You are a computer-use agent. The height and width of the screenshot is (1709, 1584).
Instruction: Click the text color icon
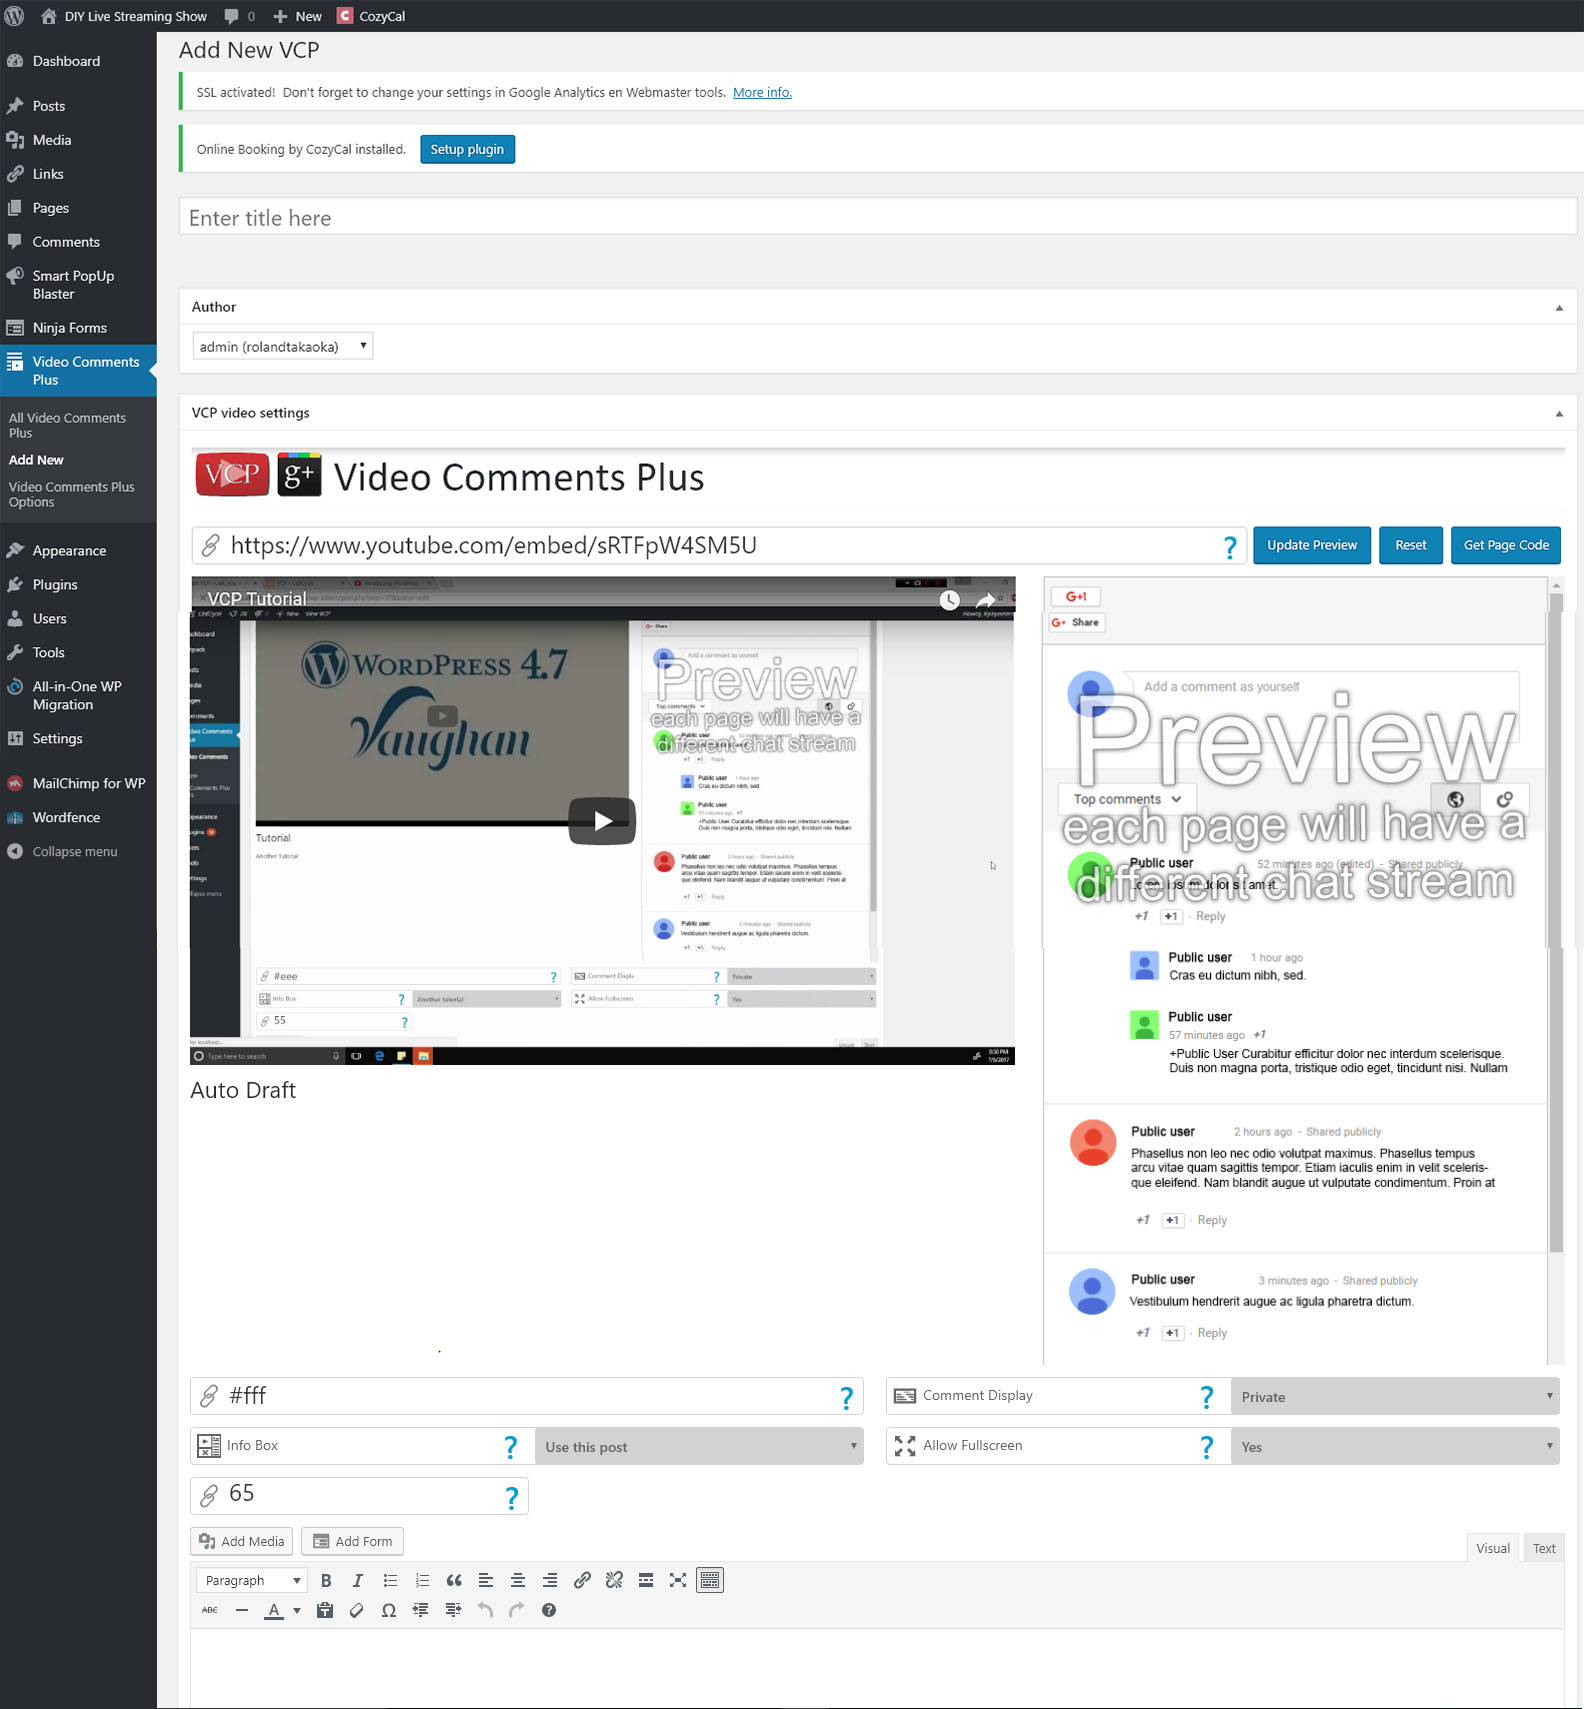pyautogui.click(x=274, y=1610)
